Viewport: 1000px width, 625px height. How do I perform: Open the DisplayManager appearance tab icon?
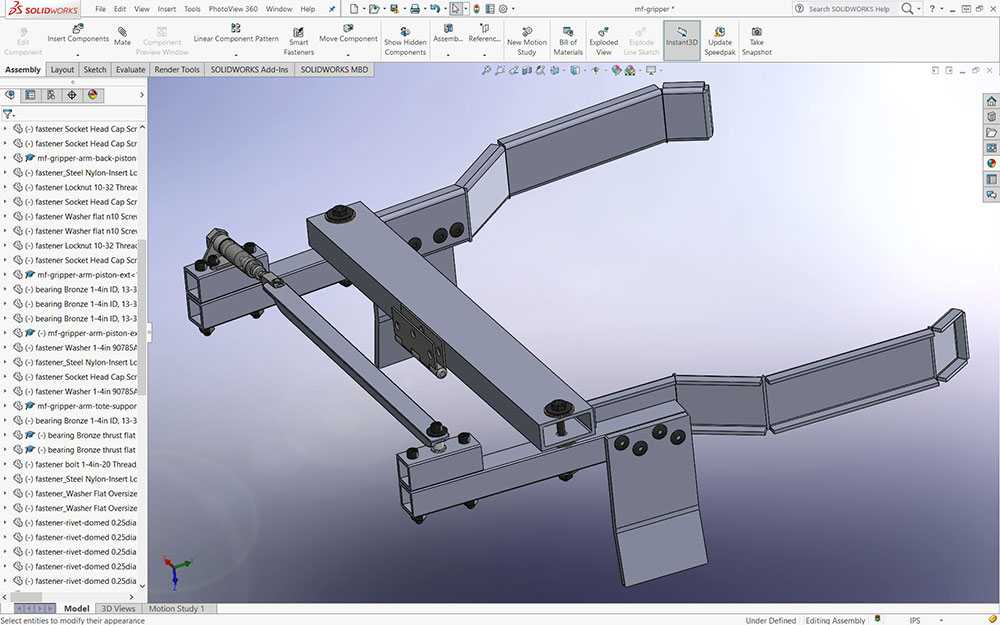point(92,95)
